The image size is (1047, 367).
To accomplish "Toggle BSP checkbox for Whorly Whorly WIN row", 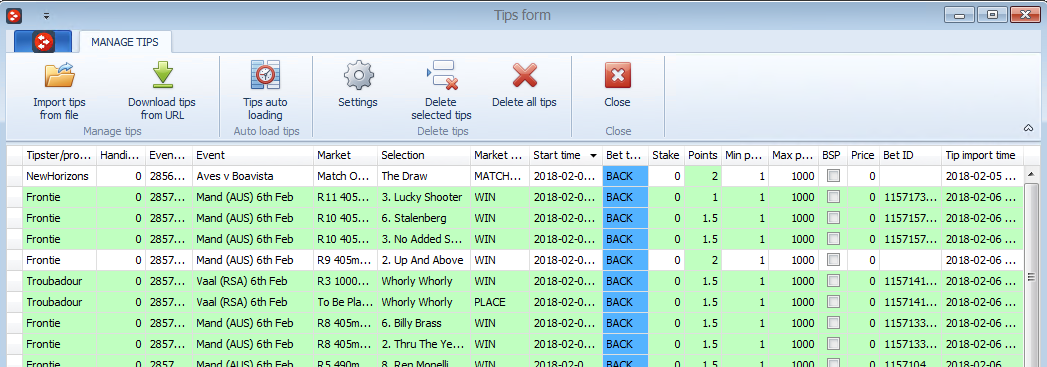I will (x=833, y=281).
